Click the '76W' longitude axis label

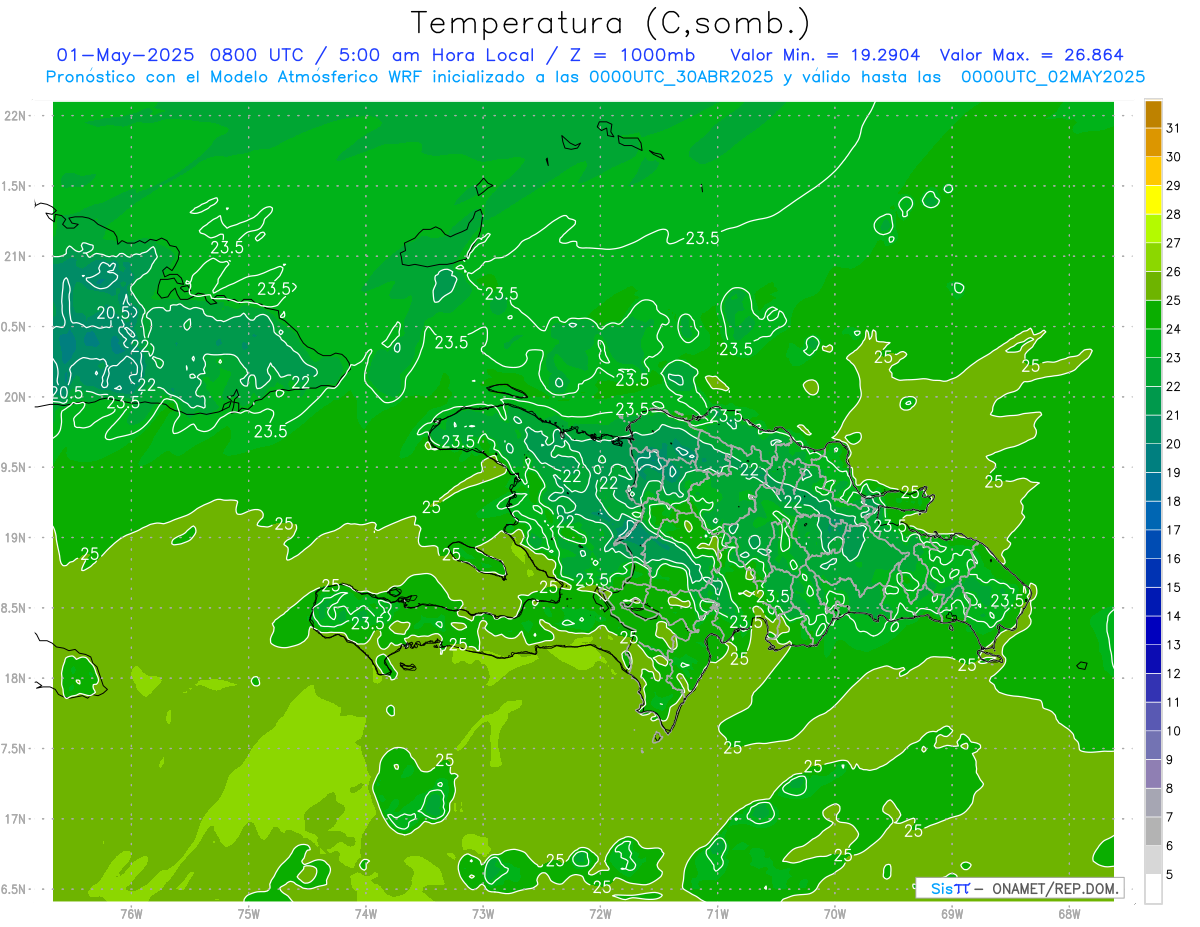point(131,913)
